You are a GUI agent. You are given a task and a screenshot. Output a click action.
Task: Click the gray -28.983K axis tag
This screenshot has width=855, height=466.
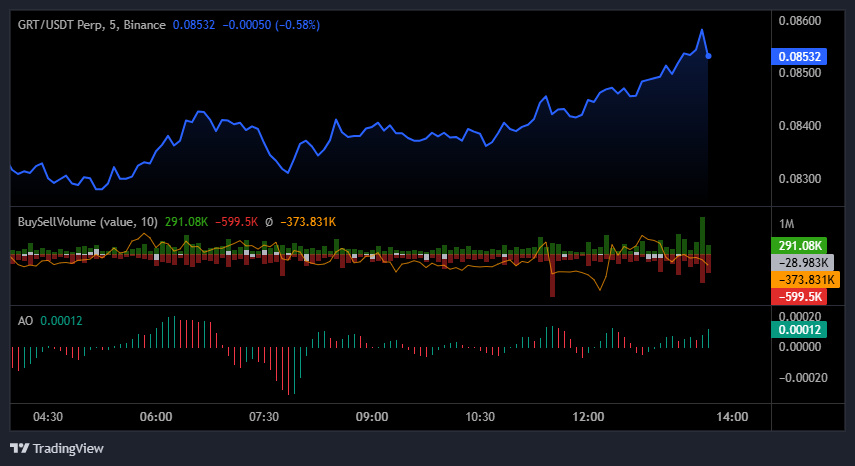pyautogui.click(x=801, y=262)
